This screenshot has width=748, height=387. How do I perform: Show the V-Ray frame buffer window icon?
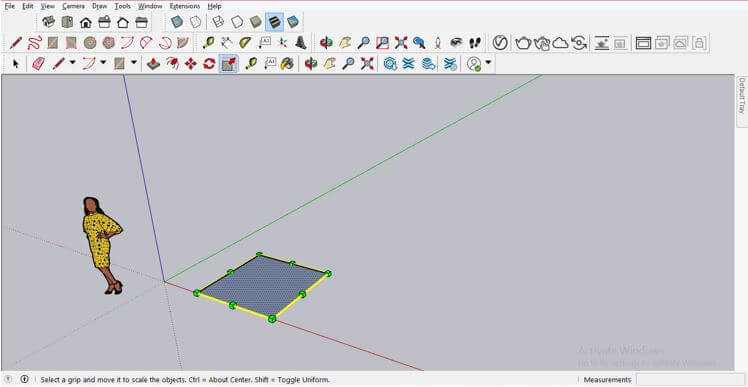pos(643,43)
